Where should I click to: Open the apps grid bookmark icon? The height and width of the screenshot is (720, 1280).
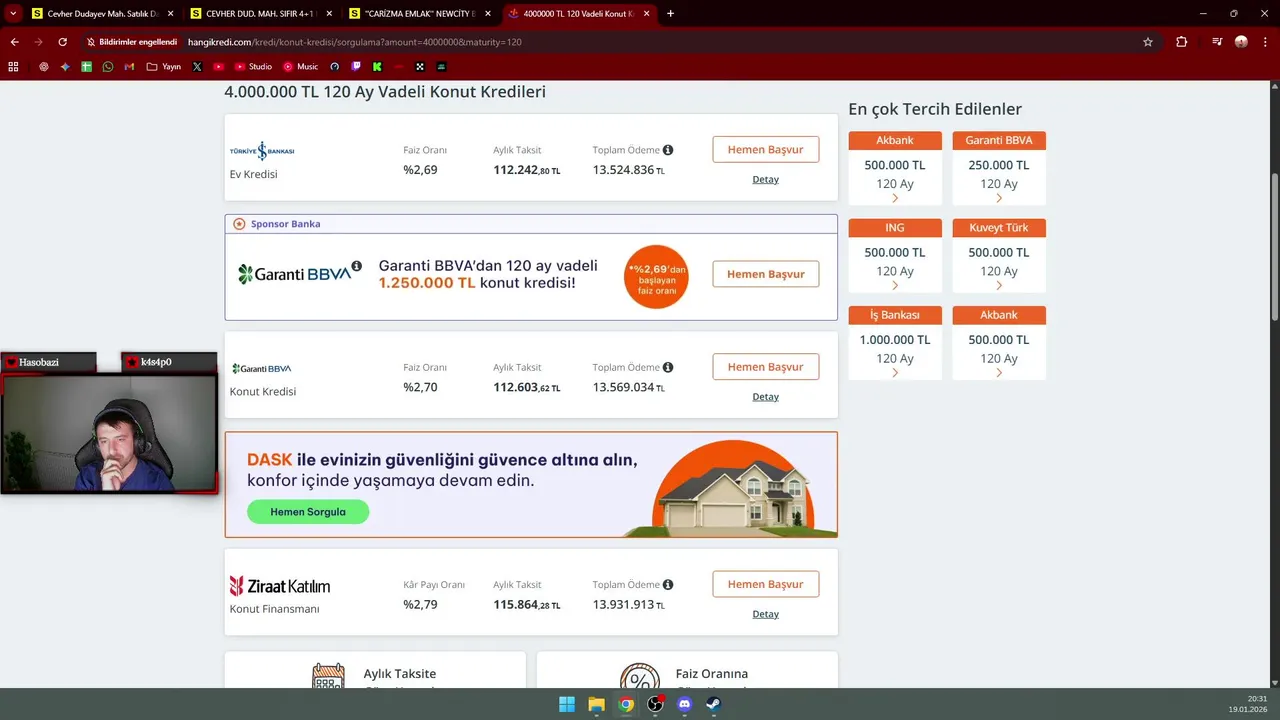click(x=13, y=67)
